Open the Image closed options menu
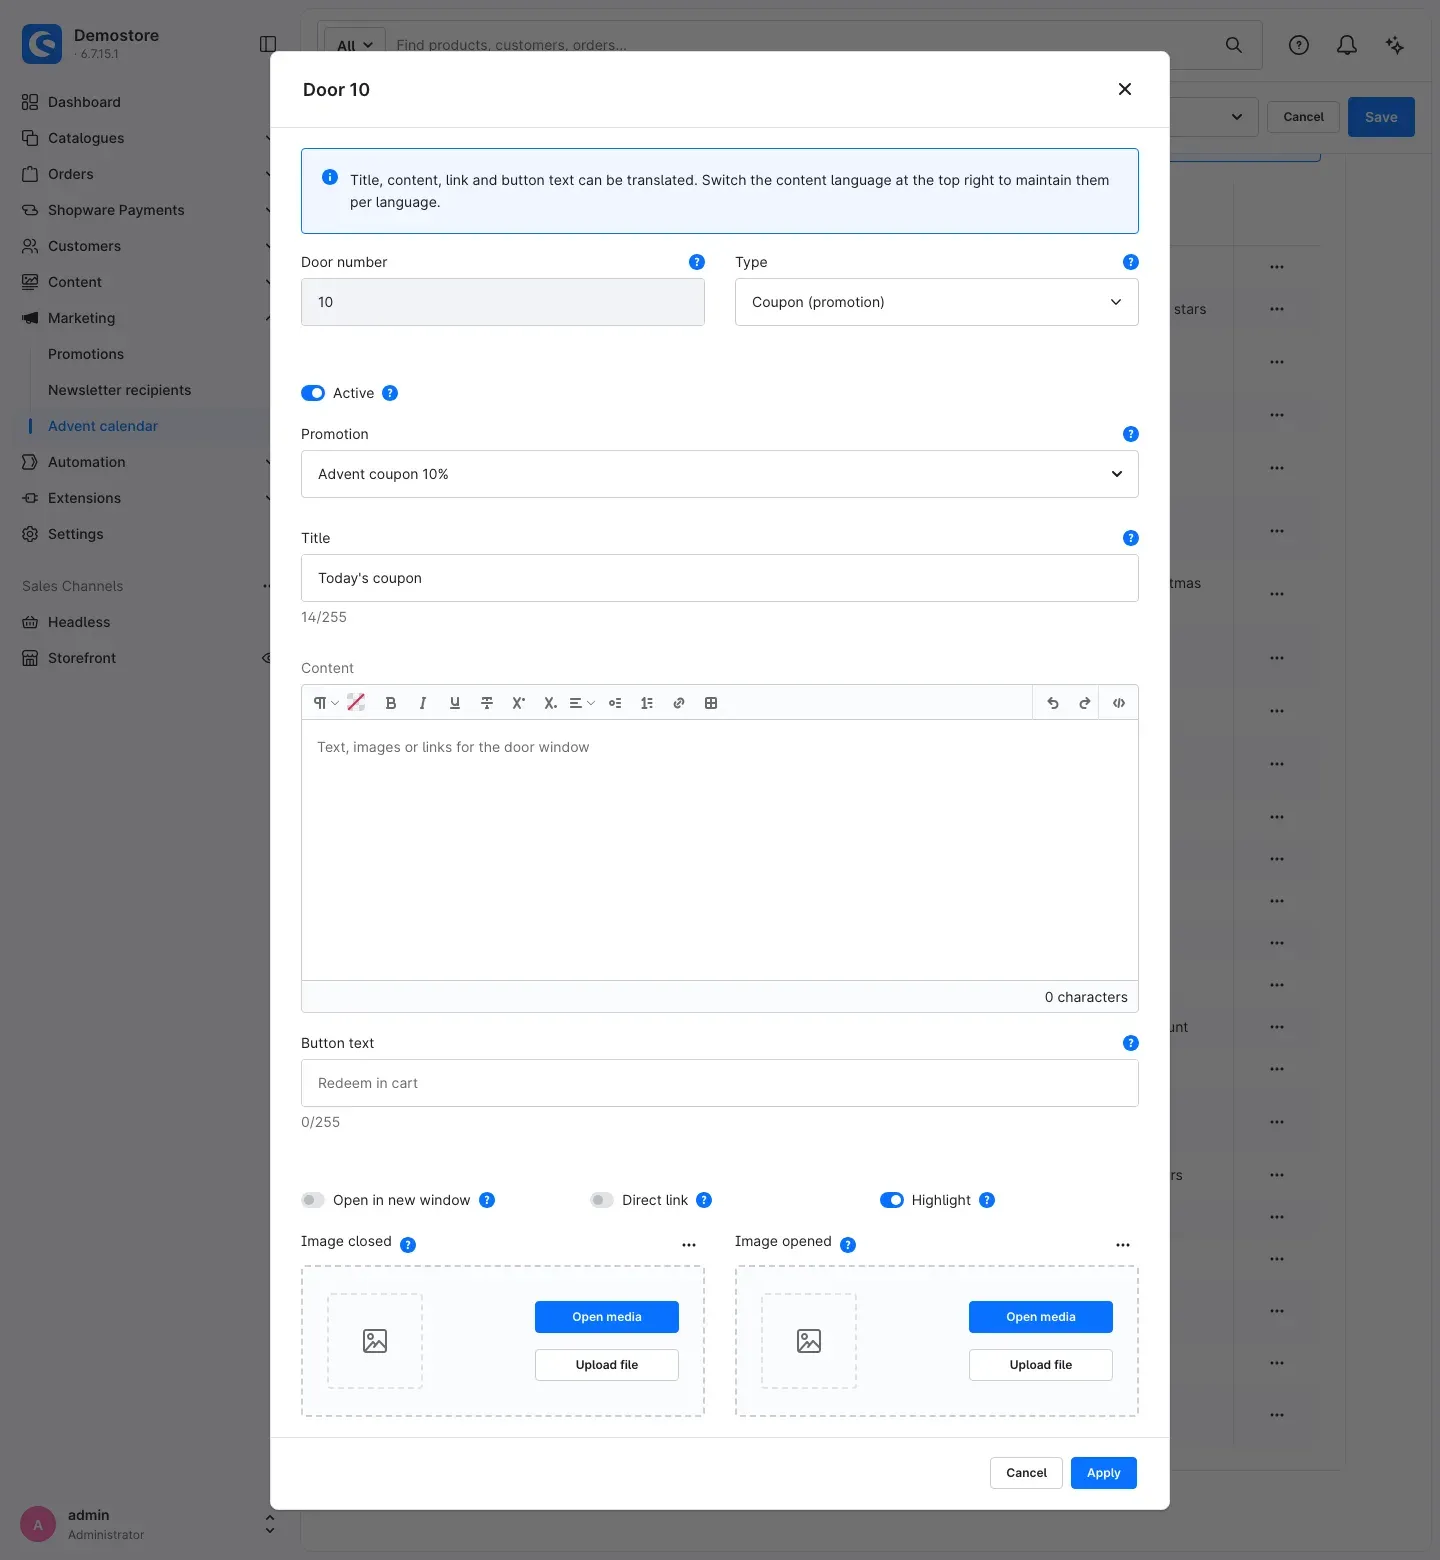This screenshot has width=1440, height=1560. 689,1245
